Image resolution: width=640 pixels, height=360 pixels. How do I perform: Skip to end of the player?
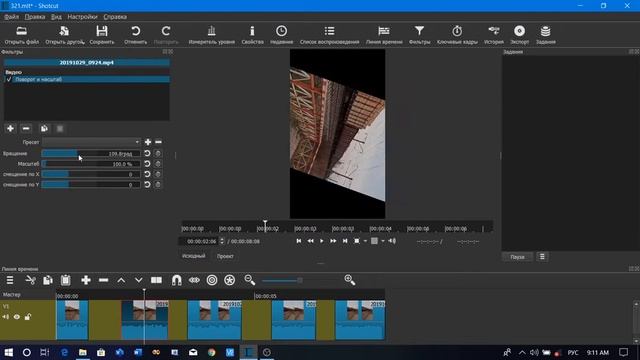point(345,241)
